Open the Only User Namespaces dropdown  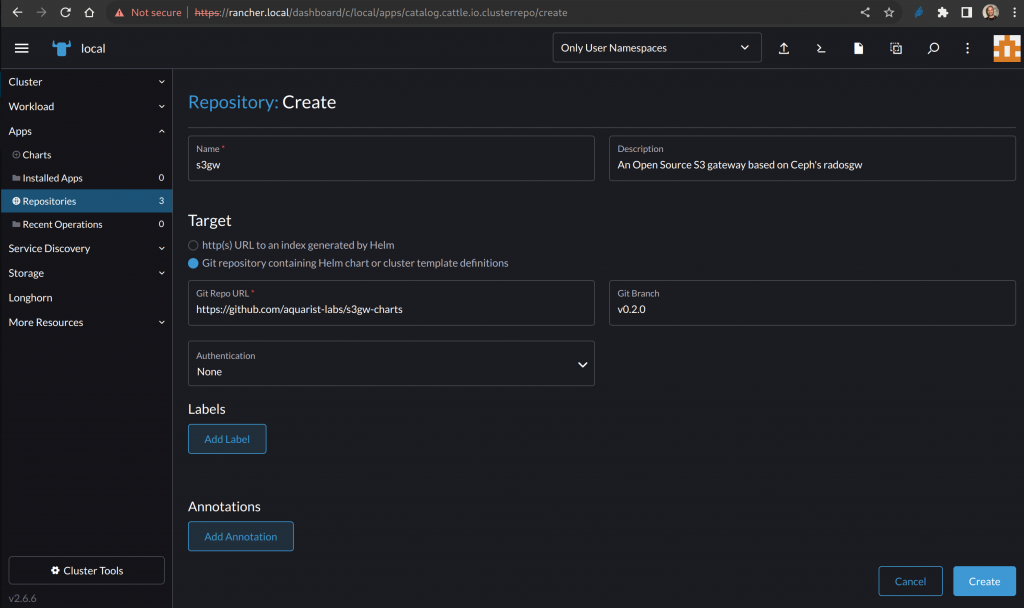[x=656, y=48]
